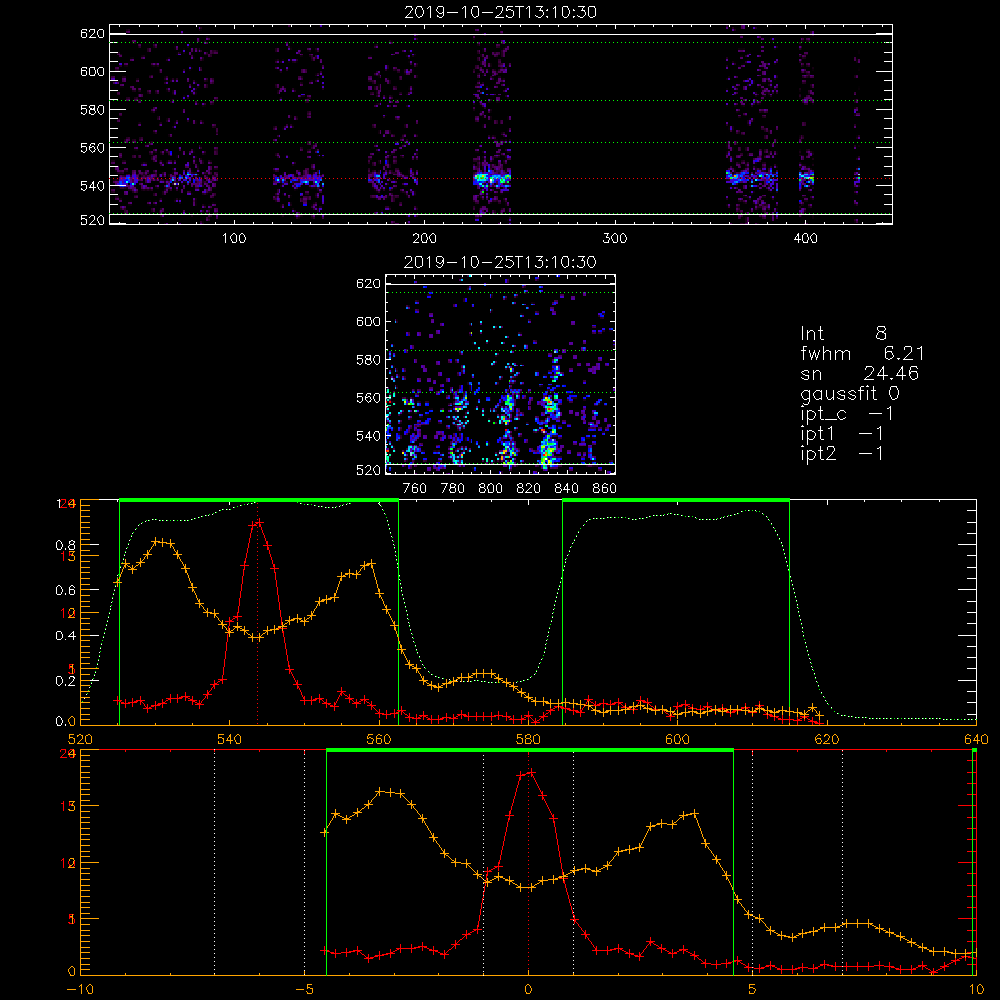Click the red curve peak in the bottom plot
This screenshot has width=1000, height=1000.
click(x=530, y=772)
